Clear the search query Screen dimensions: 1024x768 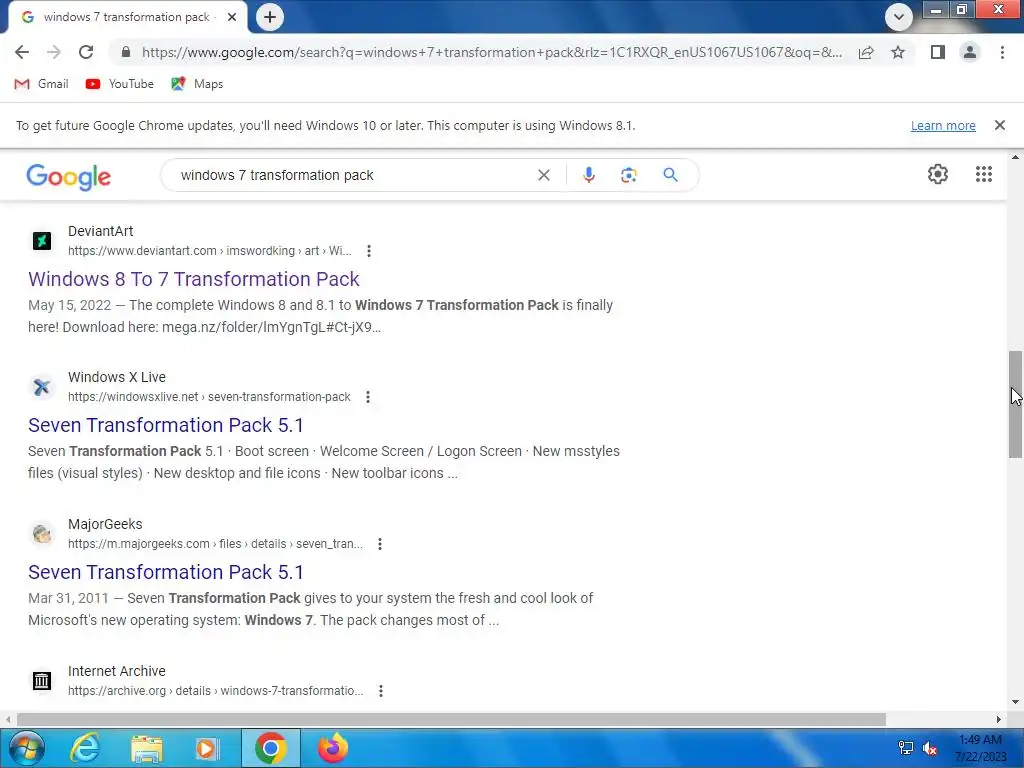click(543, 175)
